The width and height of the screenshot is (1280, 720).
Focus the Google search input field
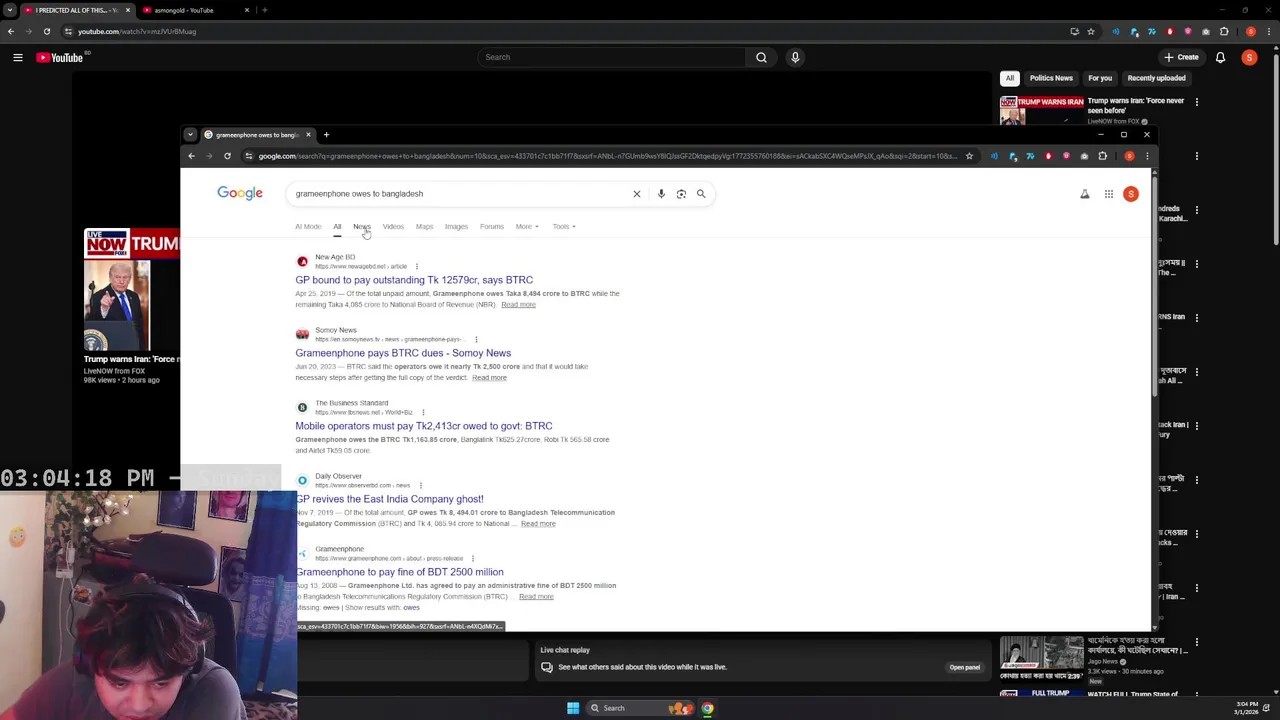460,194
